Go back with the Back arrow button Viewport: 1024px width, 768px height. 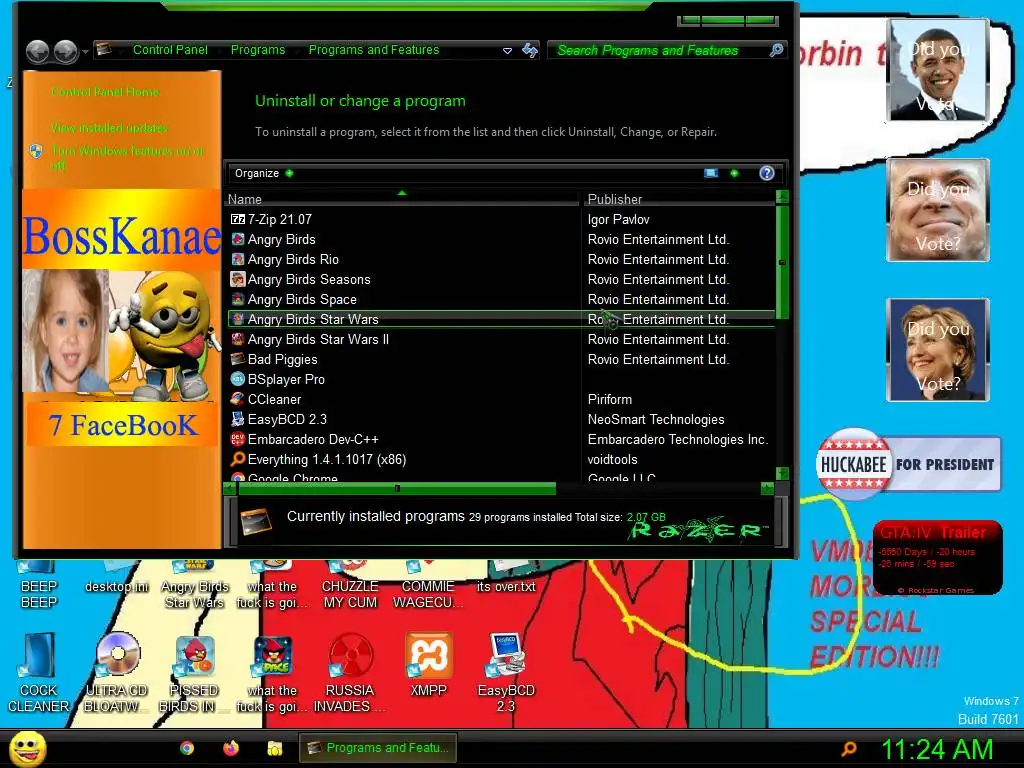[x=38, y=51]
